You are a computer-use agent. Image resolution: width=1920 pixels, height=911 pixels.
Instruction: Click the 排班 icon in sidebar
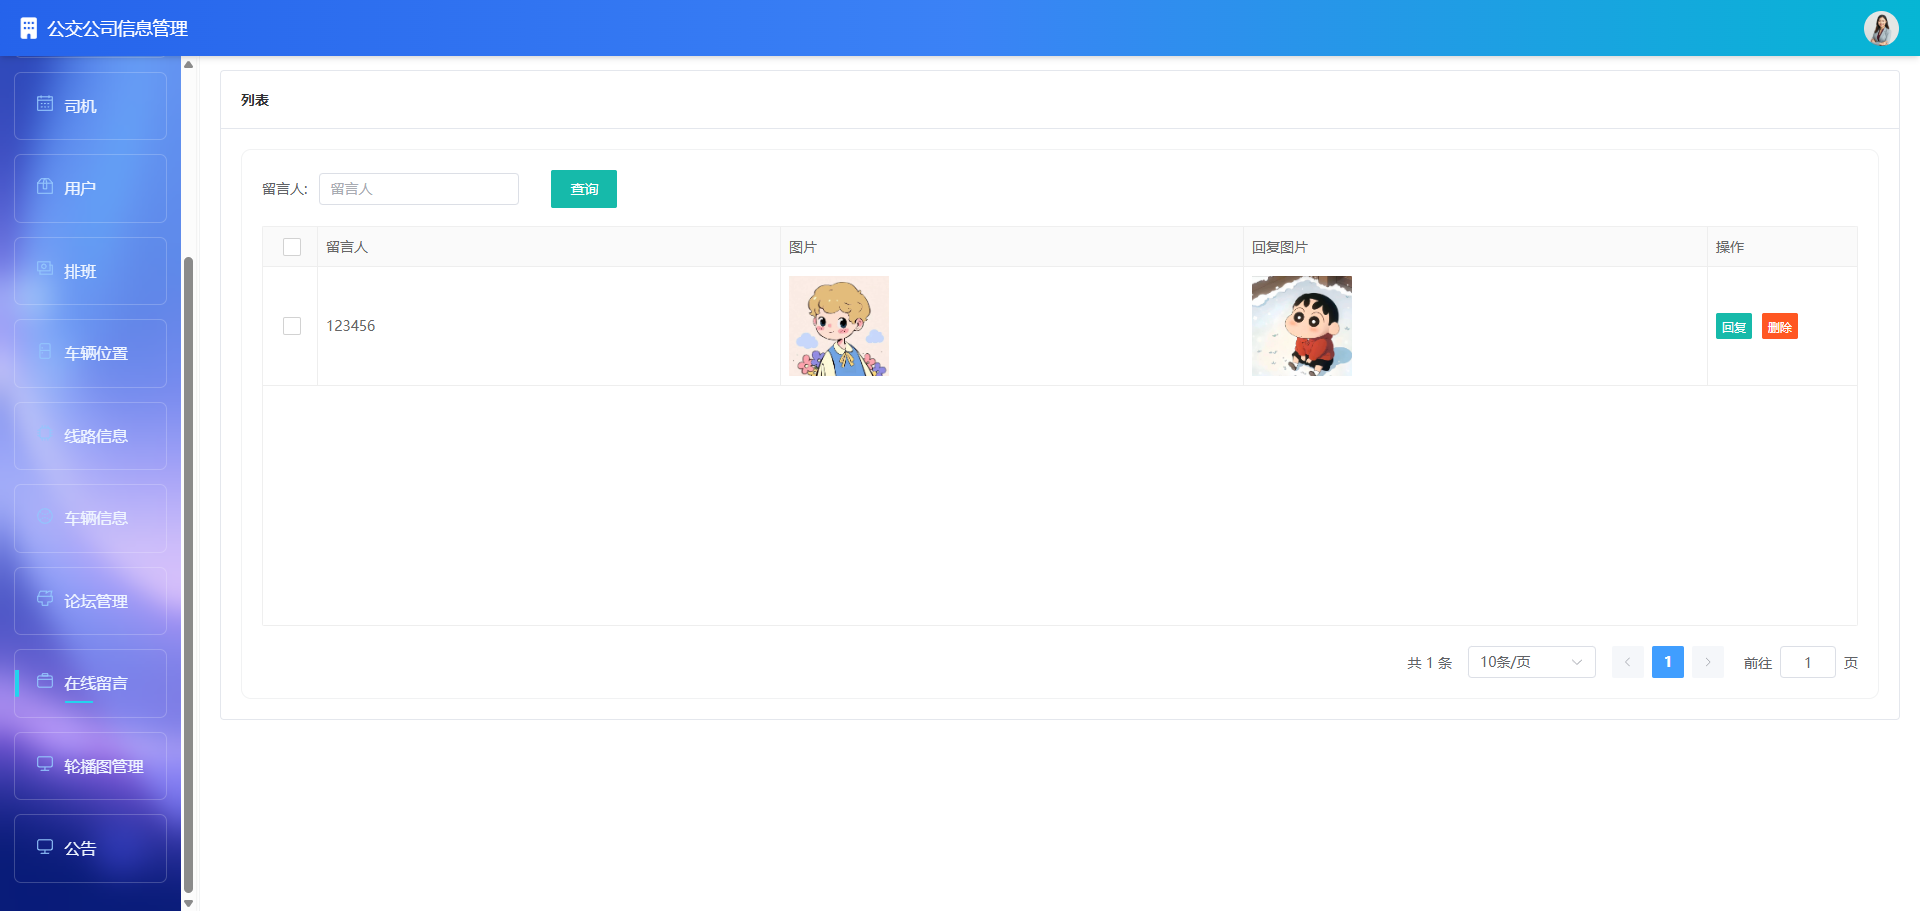[45, 269]
